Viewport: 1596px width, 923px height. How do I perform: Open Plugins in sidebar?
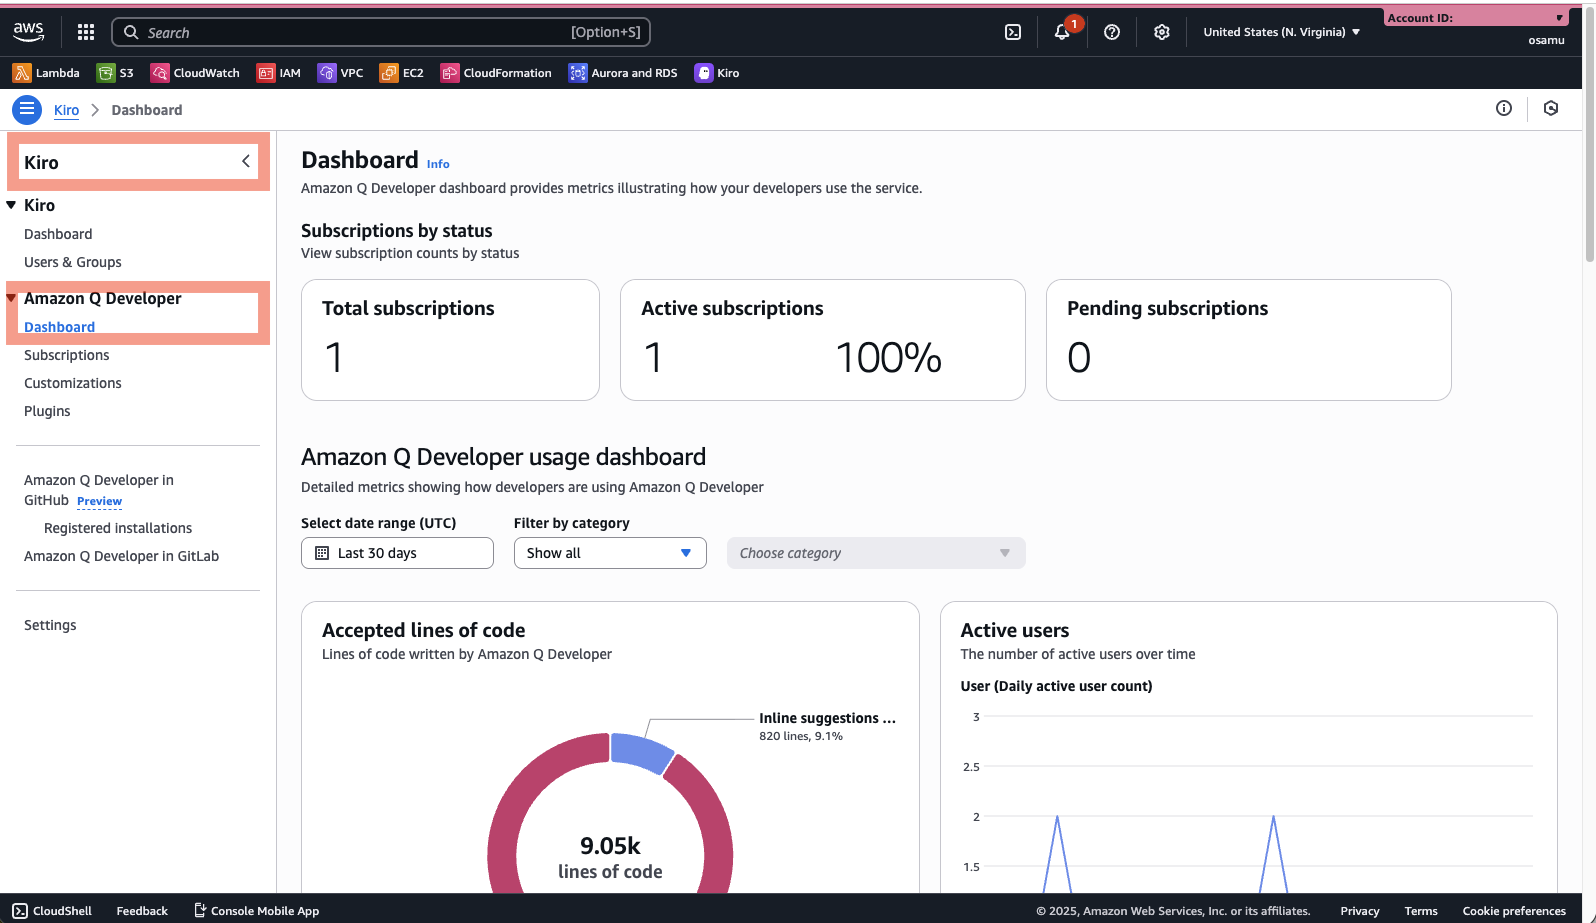click(47, 411)
